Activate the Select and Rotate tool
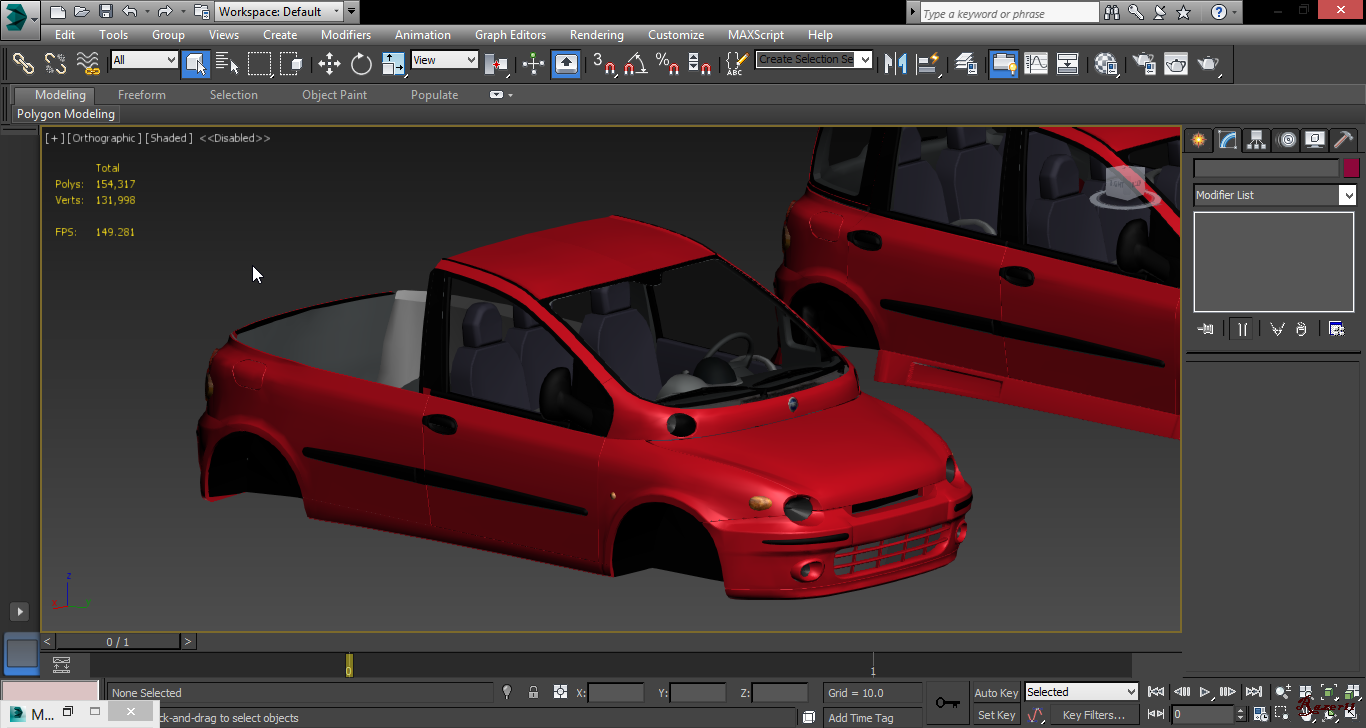 pos(361,65)
